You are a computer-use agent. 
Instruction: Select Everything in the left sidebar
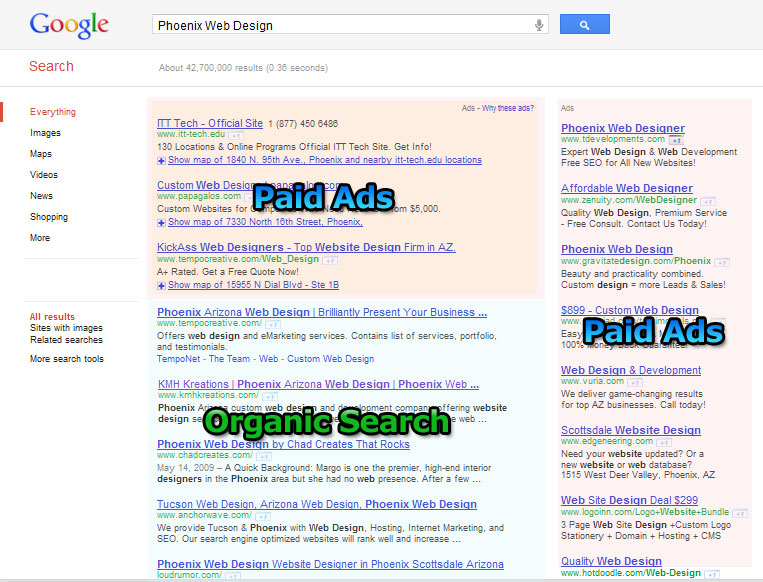tap(53, 112)
